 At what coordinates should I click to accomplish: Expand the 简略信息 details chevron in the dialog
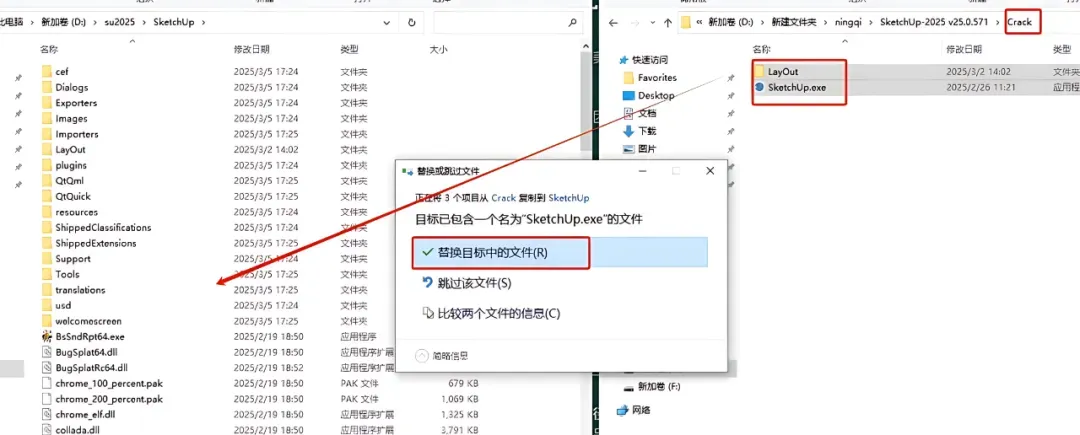point(422,356)
